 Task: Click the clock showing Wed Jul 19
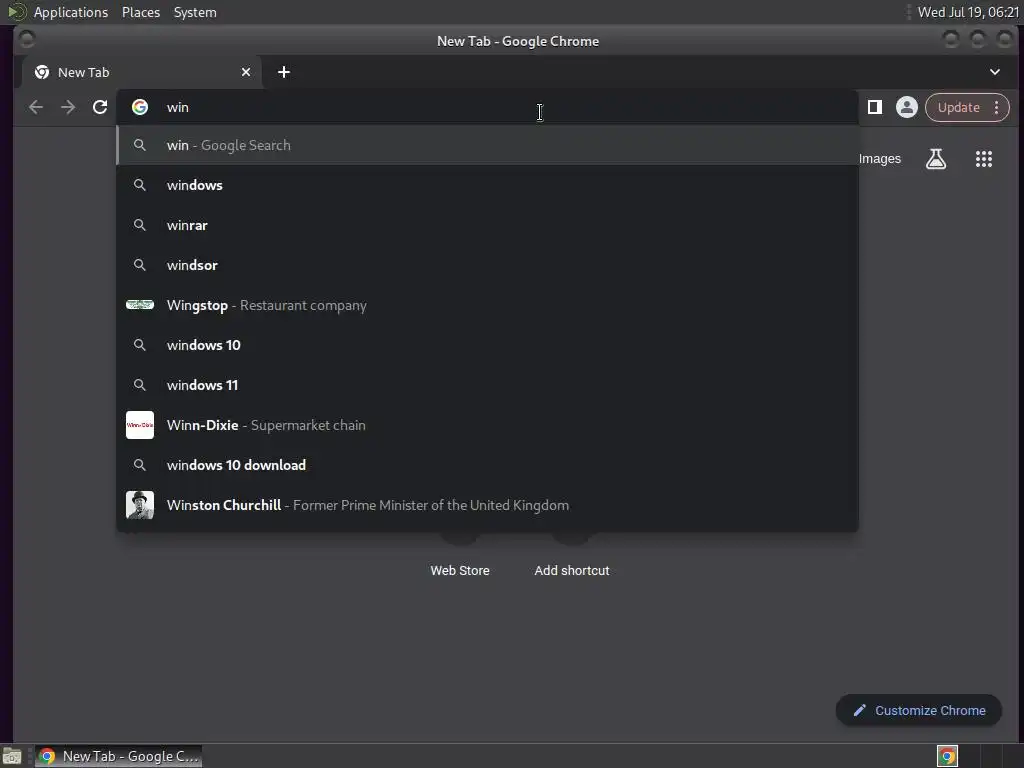968,12
